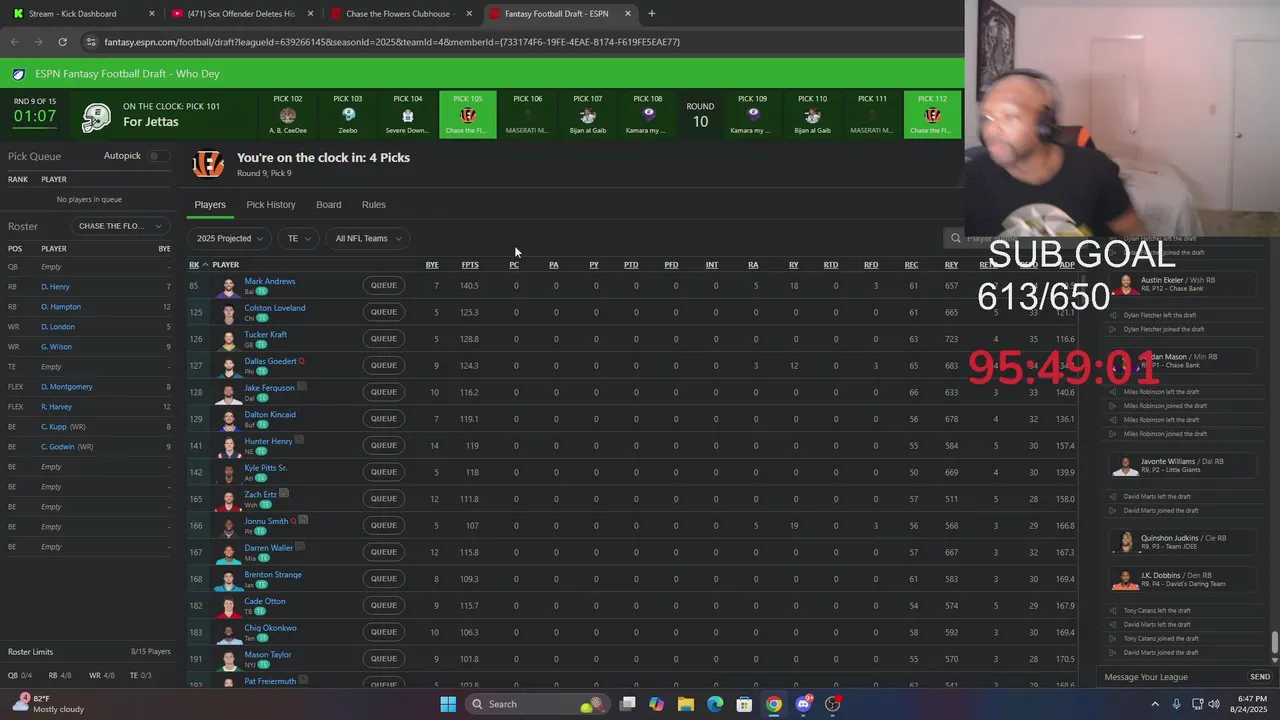Queue Jake Ferguson
Image resolution: width=1280 pixels, height=720 pixels.
384,392
